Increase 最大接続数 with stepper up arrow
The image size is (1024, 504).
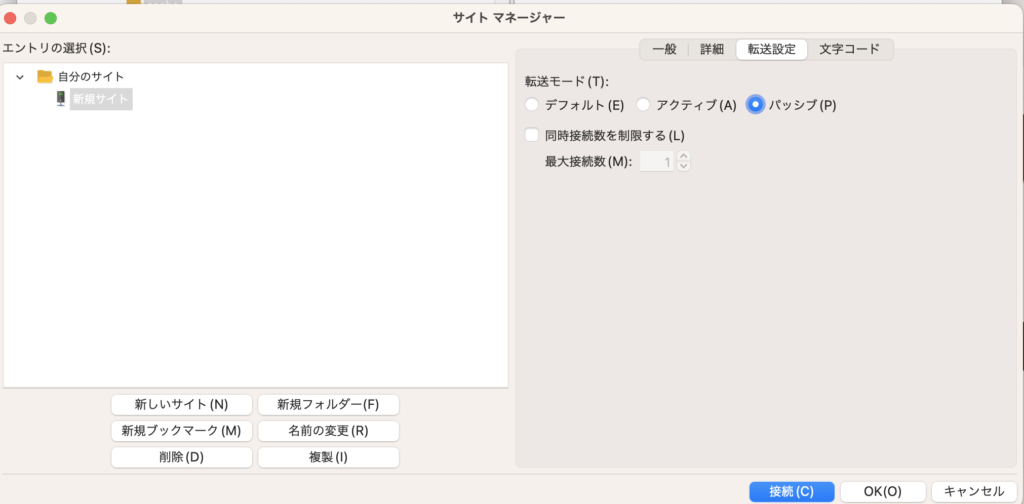[684, 156]
